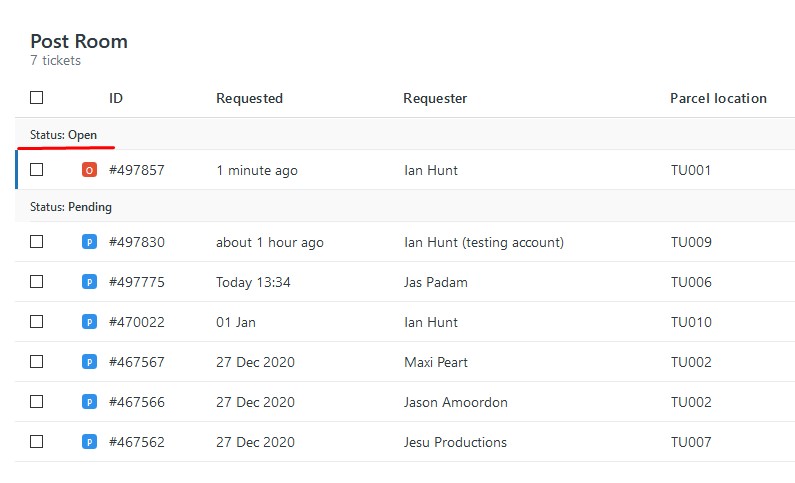Toggle the select-all checkbox in header

click(x=37, y=98)
